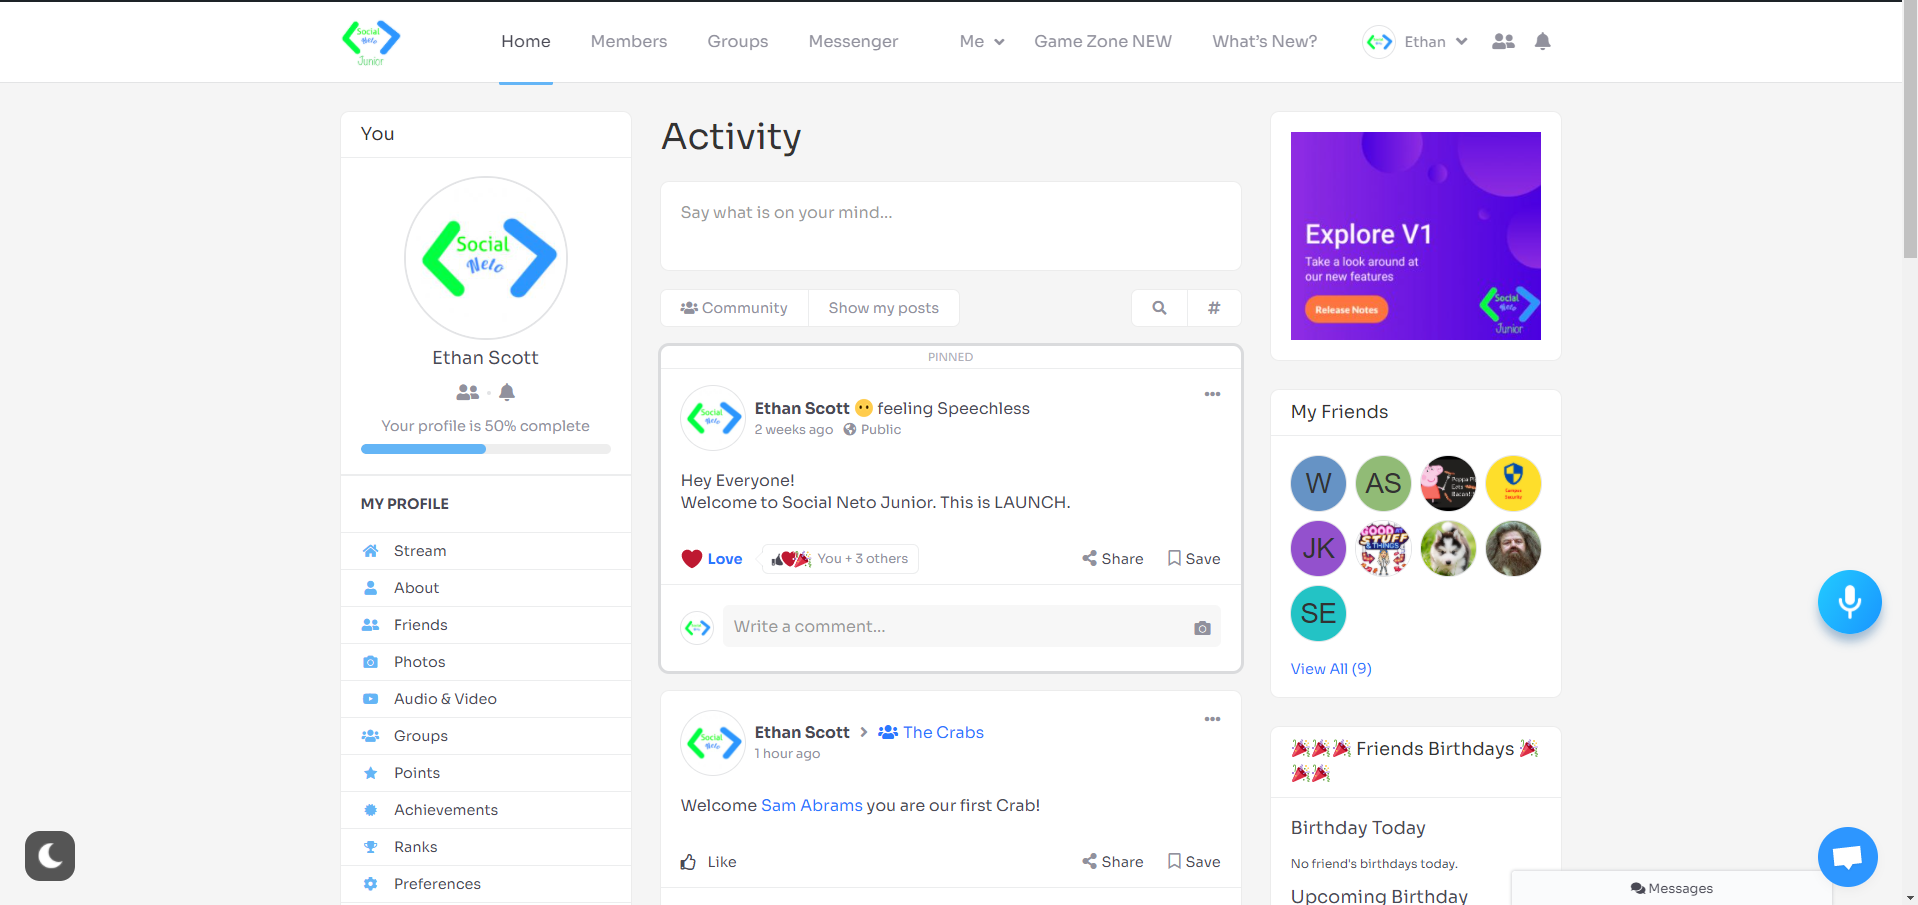Open the chat bubble floating button
Viewport: 1918px width, 905px height.
pos(1847,857)
